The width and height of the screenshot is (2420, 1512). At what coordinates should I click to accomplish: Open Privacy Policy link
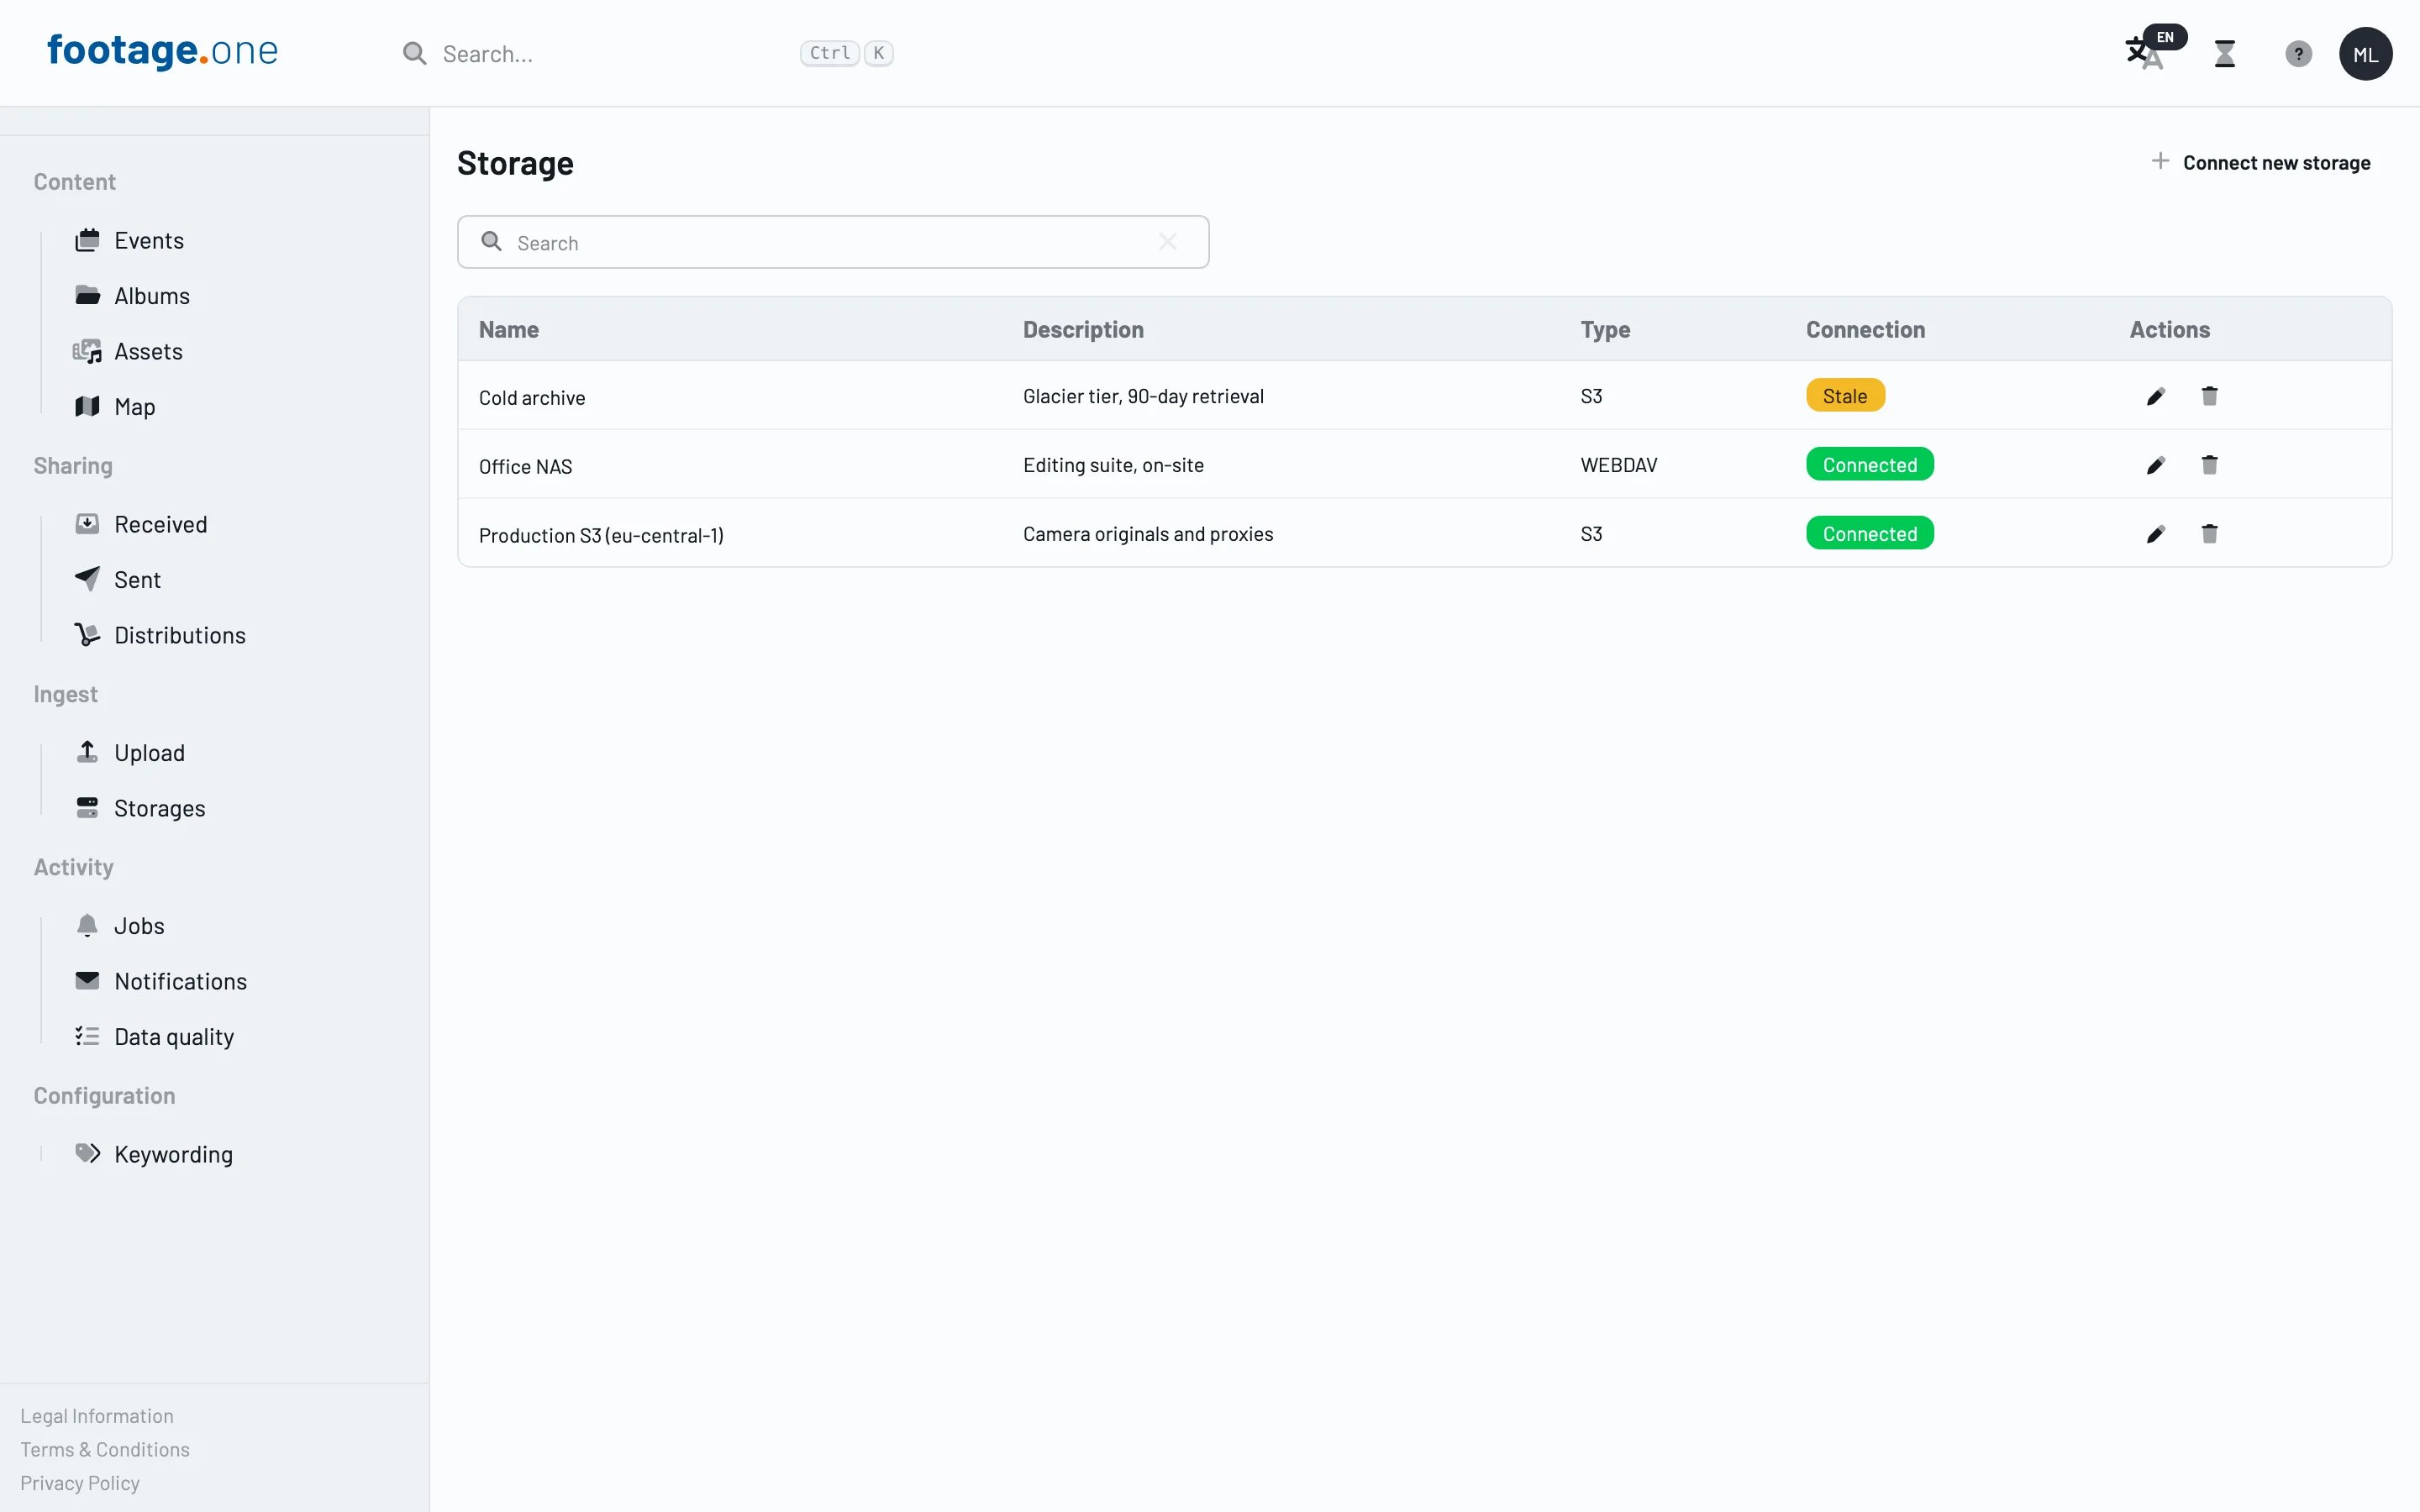click(80, 1483)
